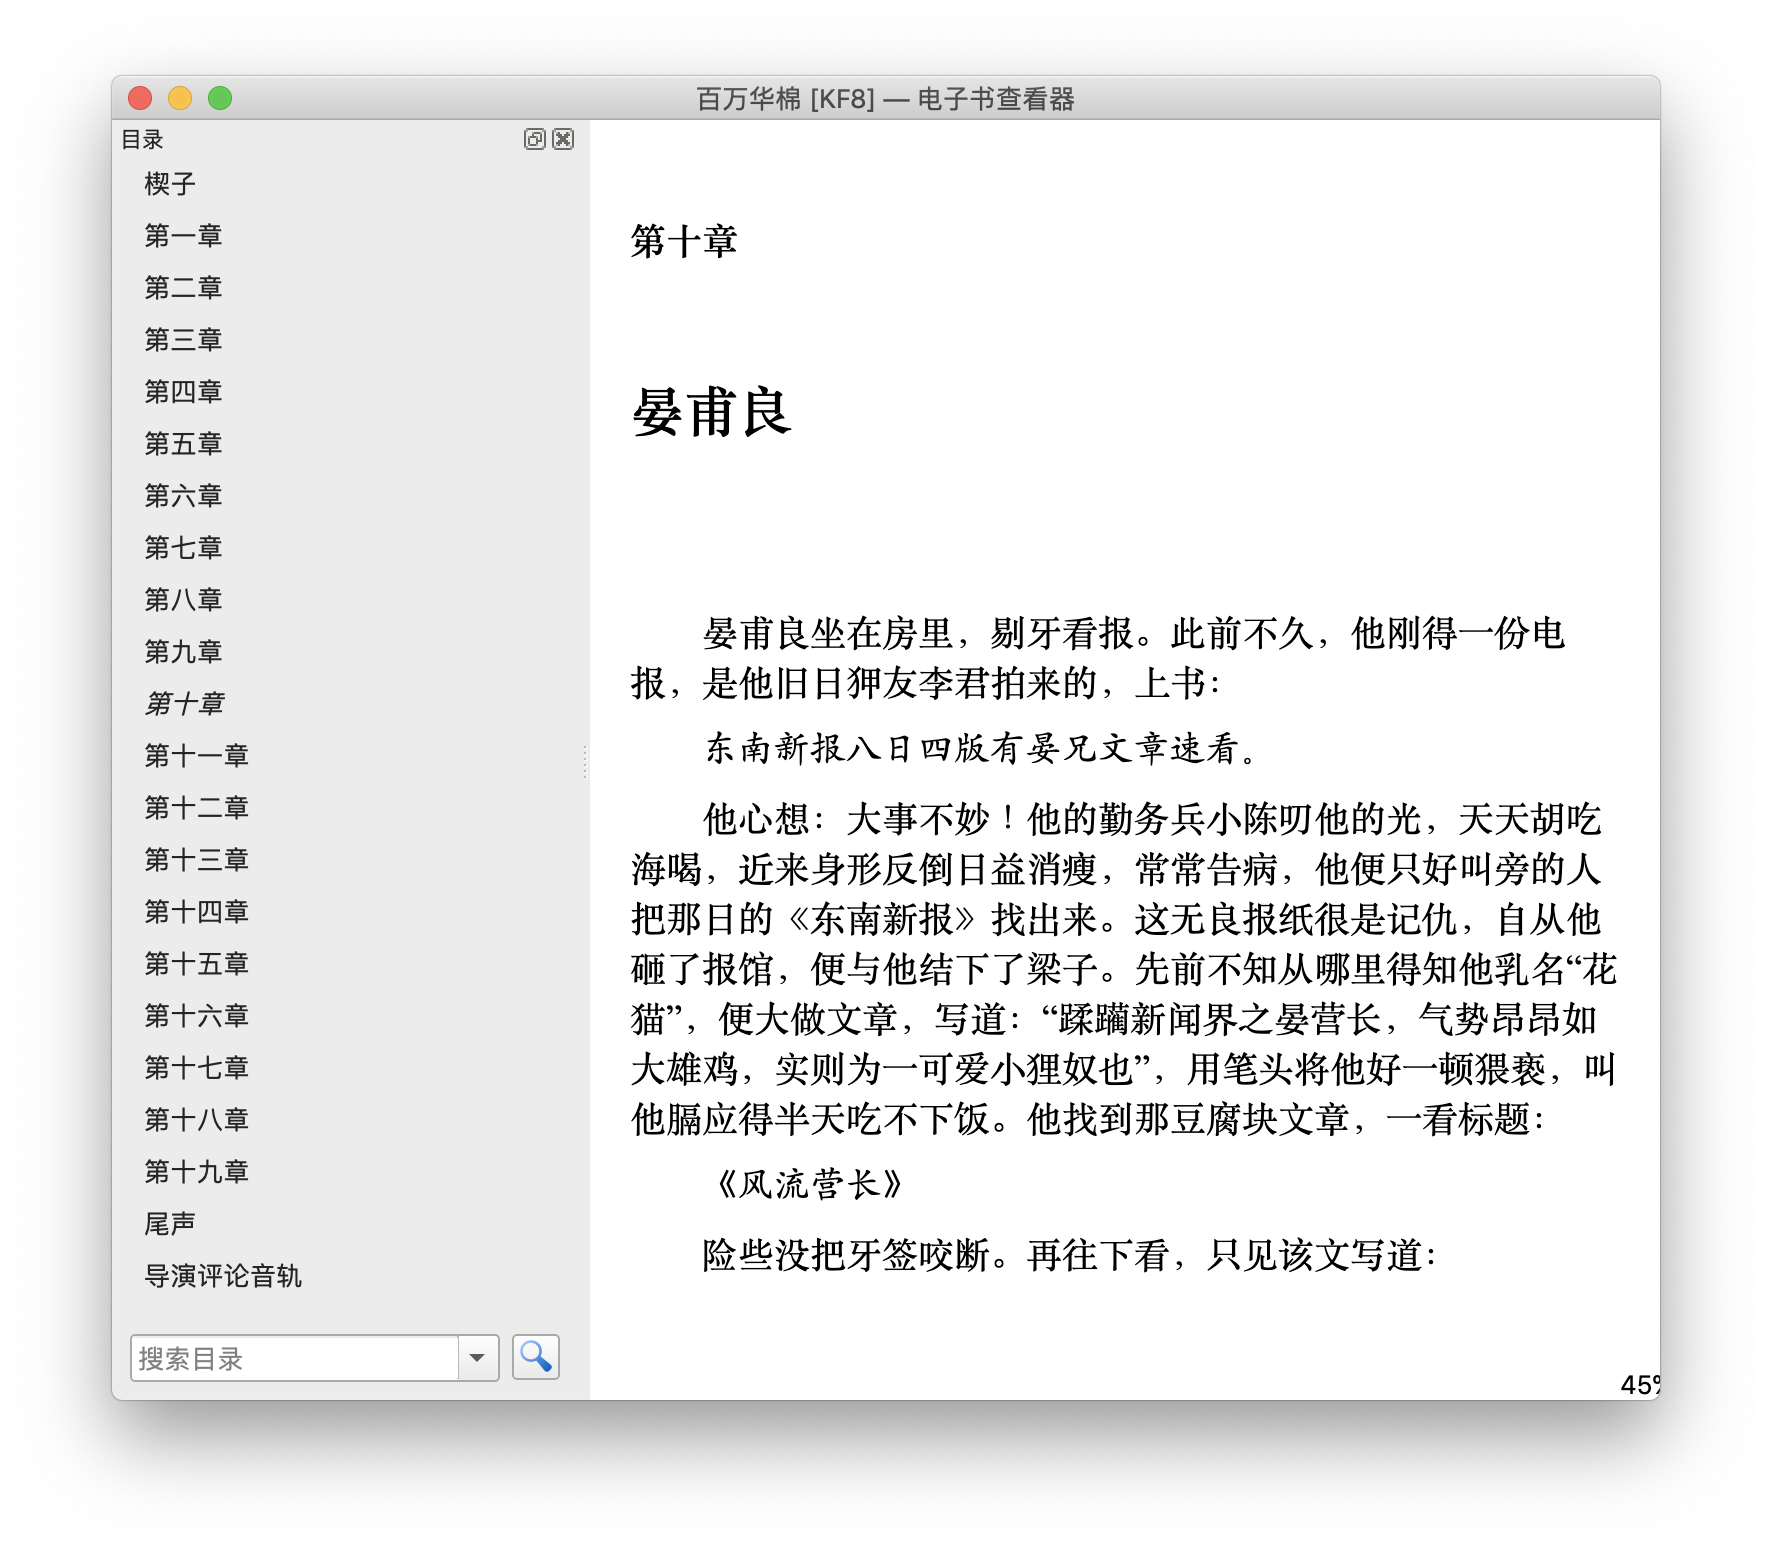The height and width of the screenshot is (1548, 1772).
Task: Open chapter 第五章
Action: [183, 444]
